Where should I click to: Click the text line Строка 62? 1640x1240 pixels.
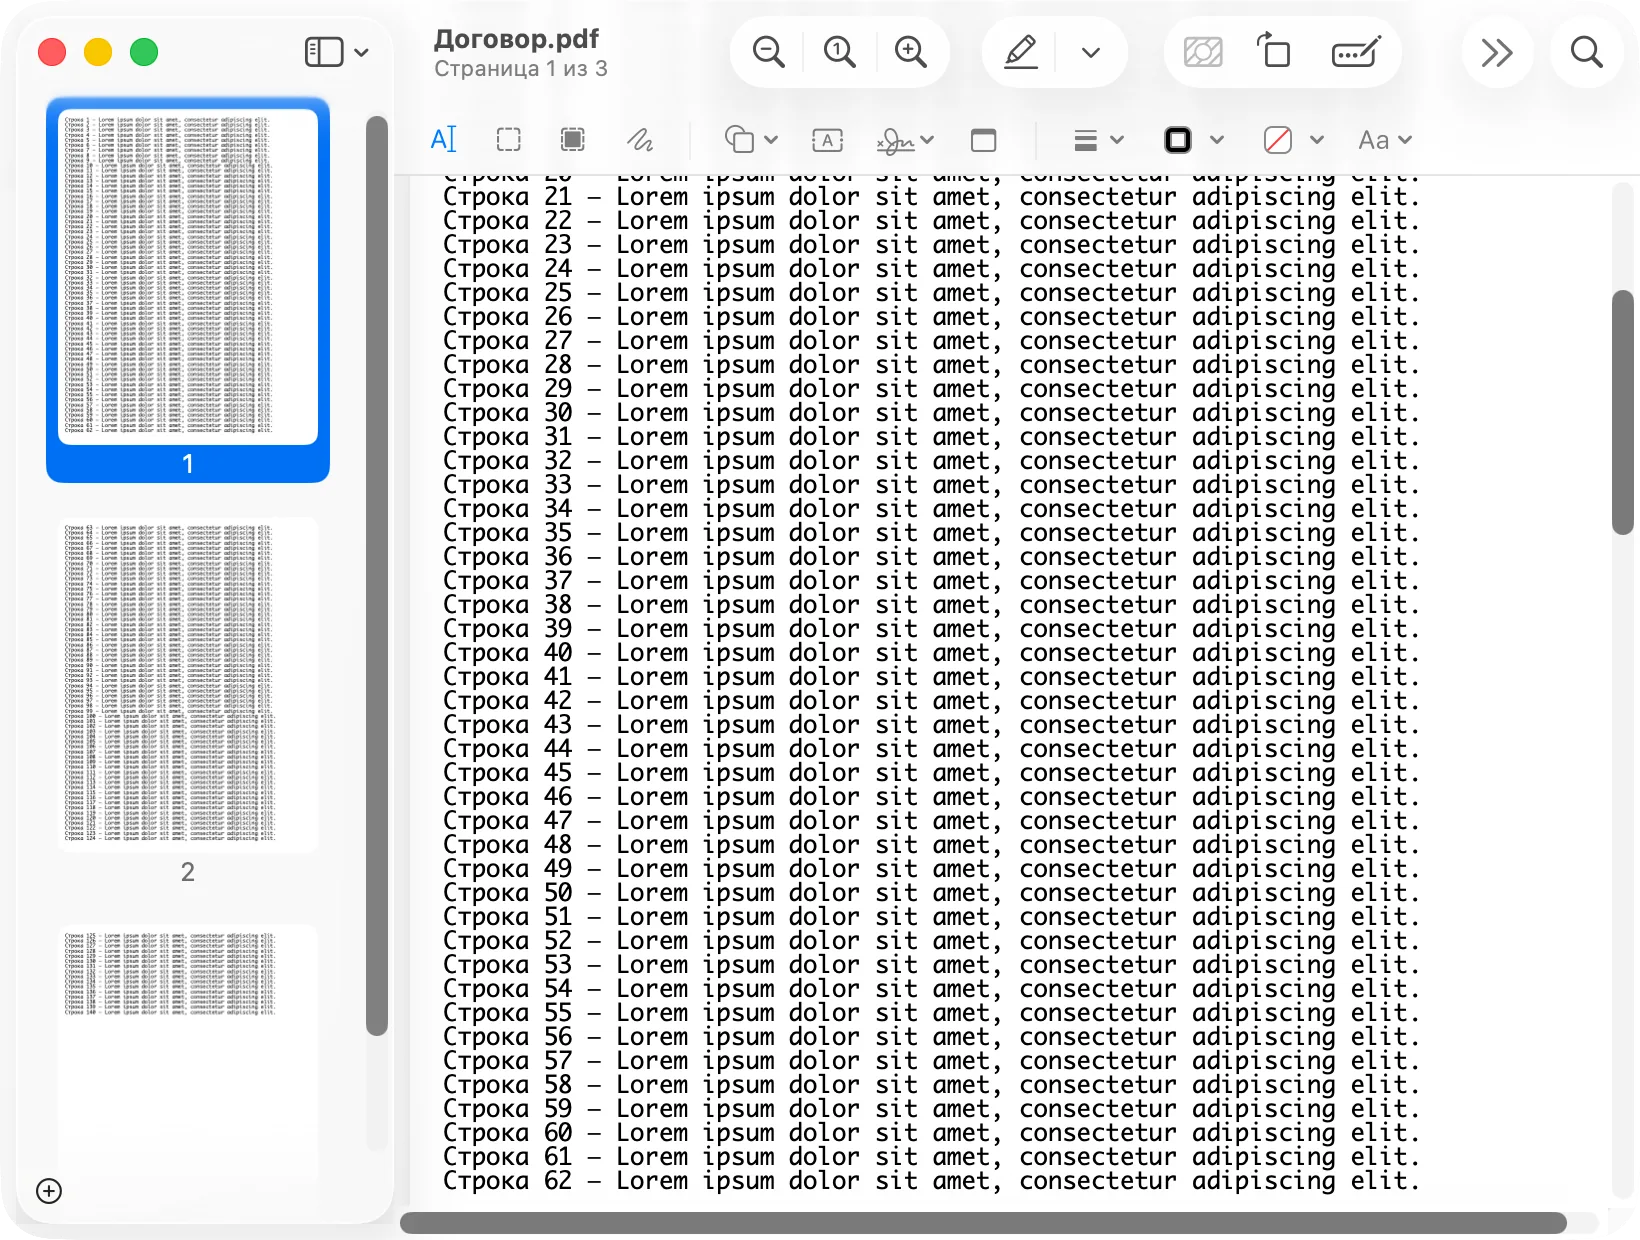930,1181
